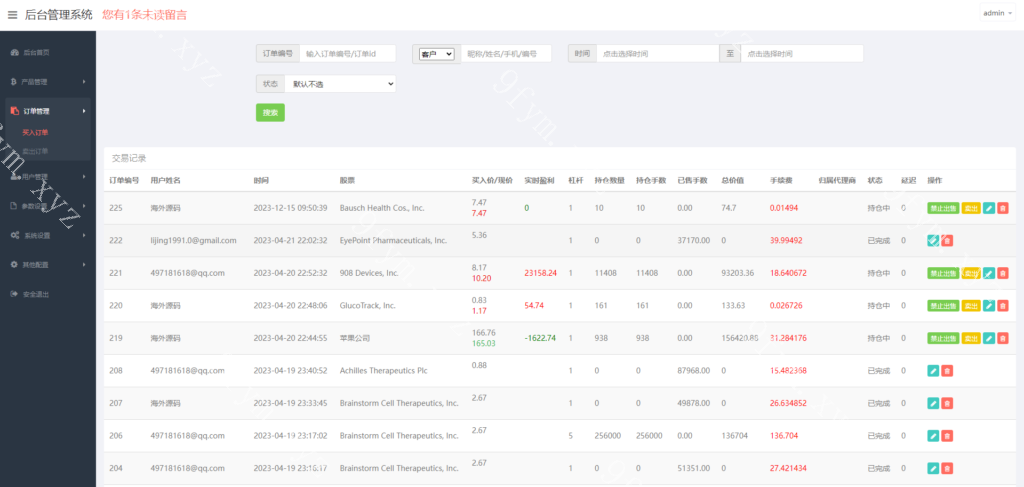Click the 23158.24 profit value
The width and height of the screenshot is (1024, 487).
541,273
